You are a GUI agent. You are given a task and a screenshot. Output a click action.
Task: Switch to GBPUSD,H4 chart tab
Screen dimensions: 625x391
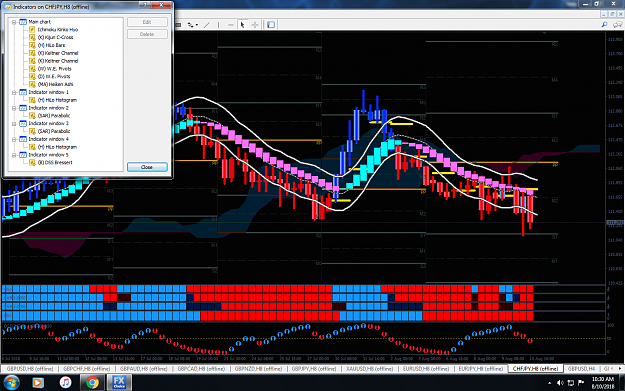point(581,369)
